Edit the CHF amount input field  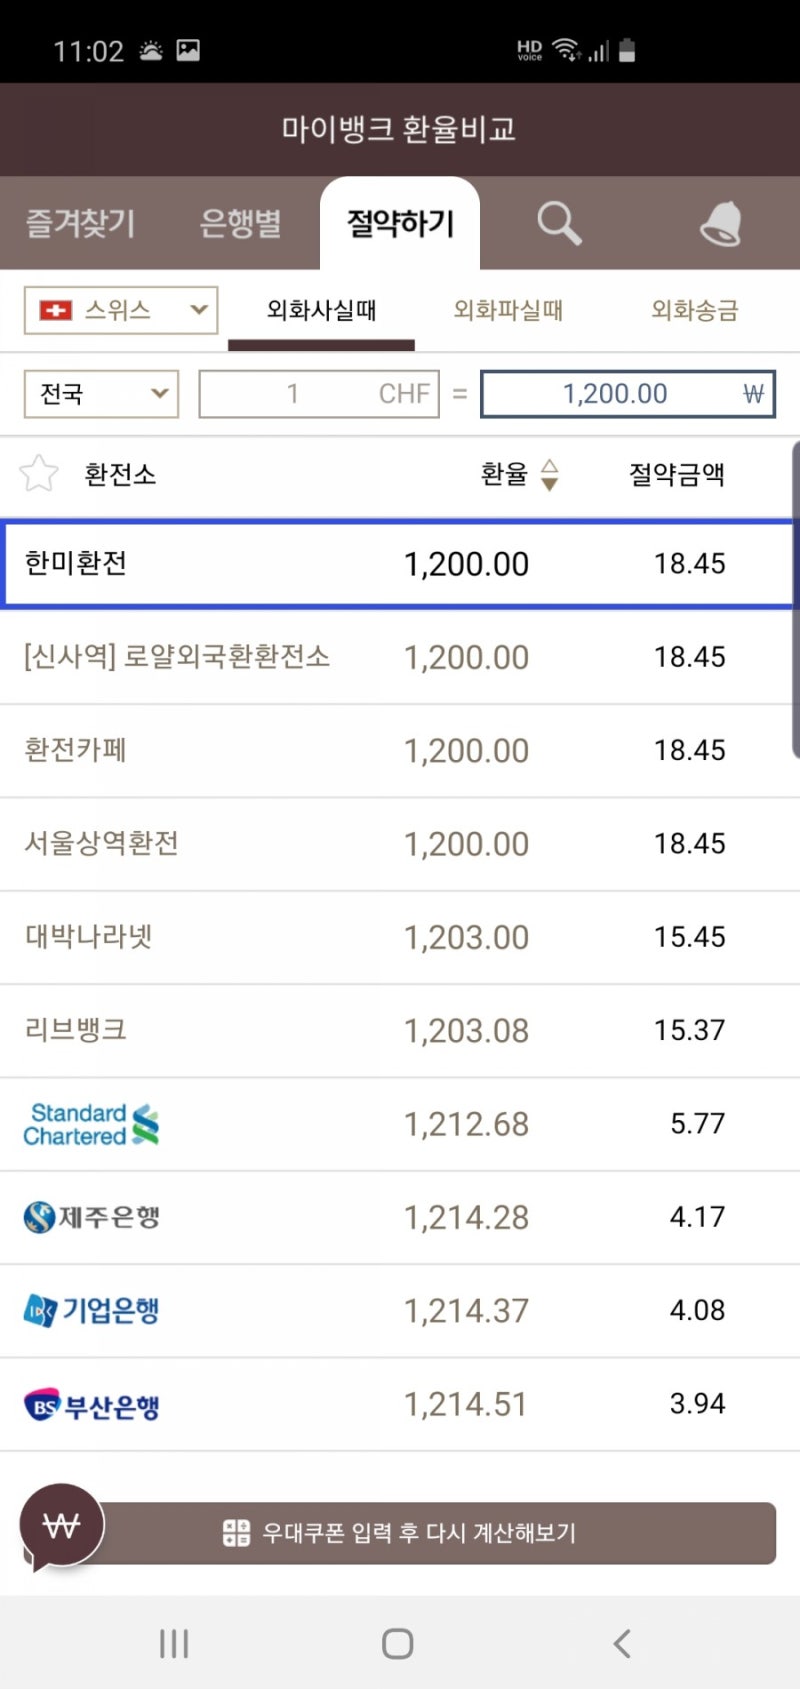(x=319, y=394)
